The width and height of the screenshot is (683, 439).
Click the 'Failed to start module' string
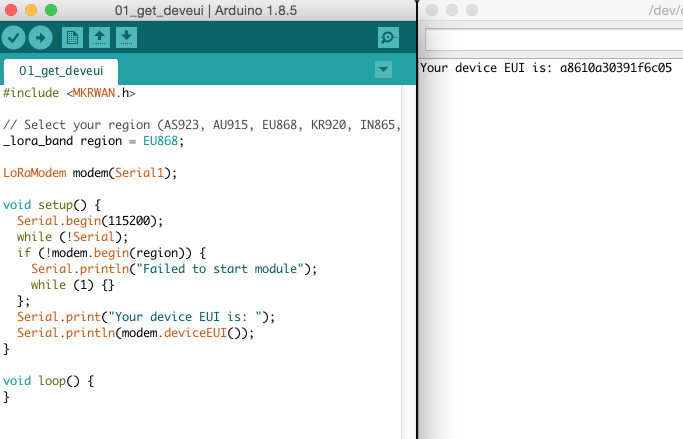(x=220, y=269)
